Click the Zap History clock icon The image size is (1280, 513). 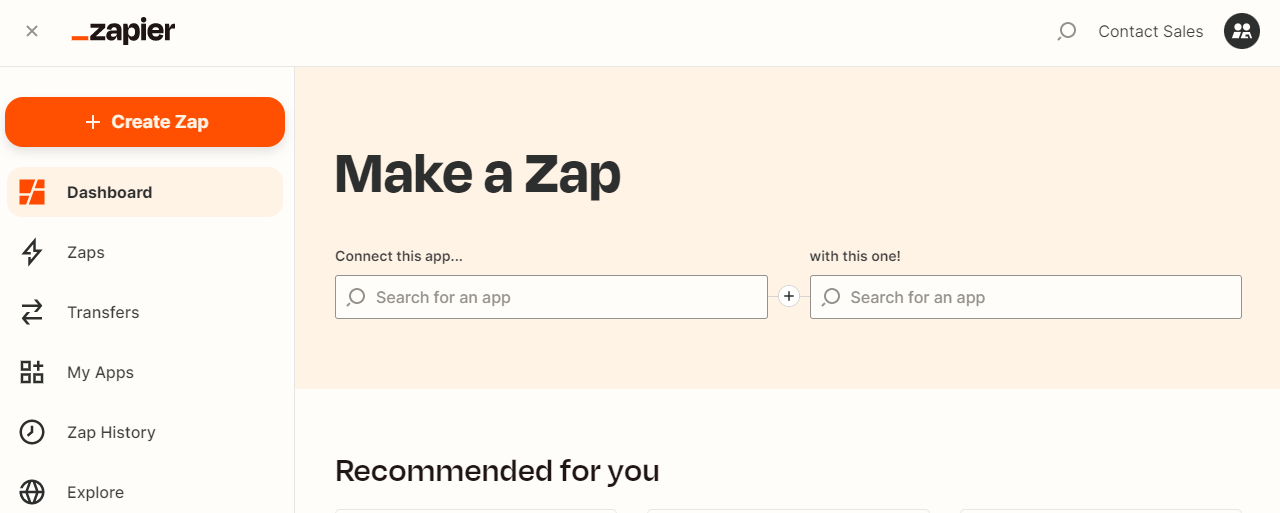(32, 432)
